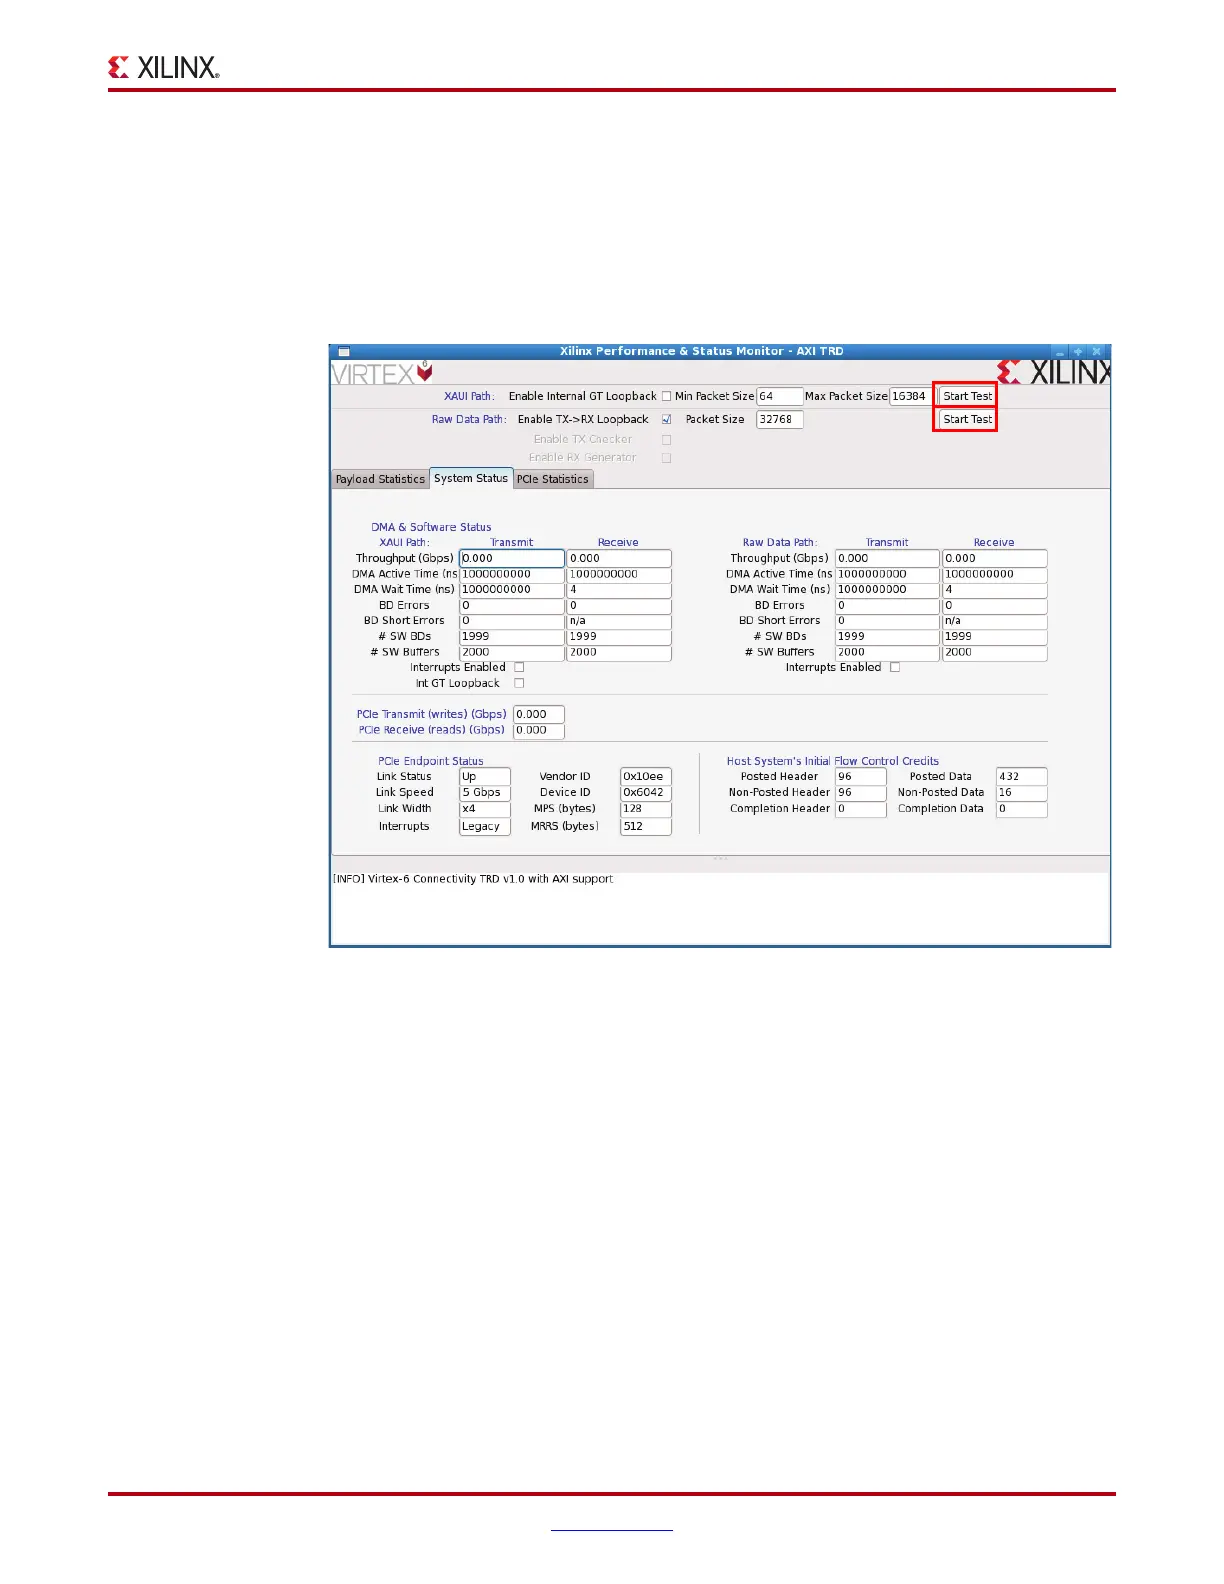Click XAUI Transmit DMA Active Time field
Viewport: 1224px width, 1584px height.
click(x=512, y=574)
